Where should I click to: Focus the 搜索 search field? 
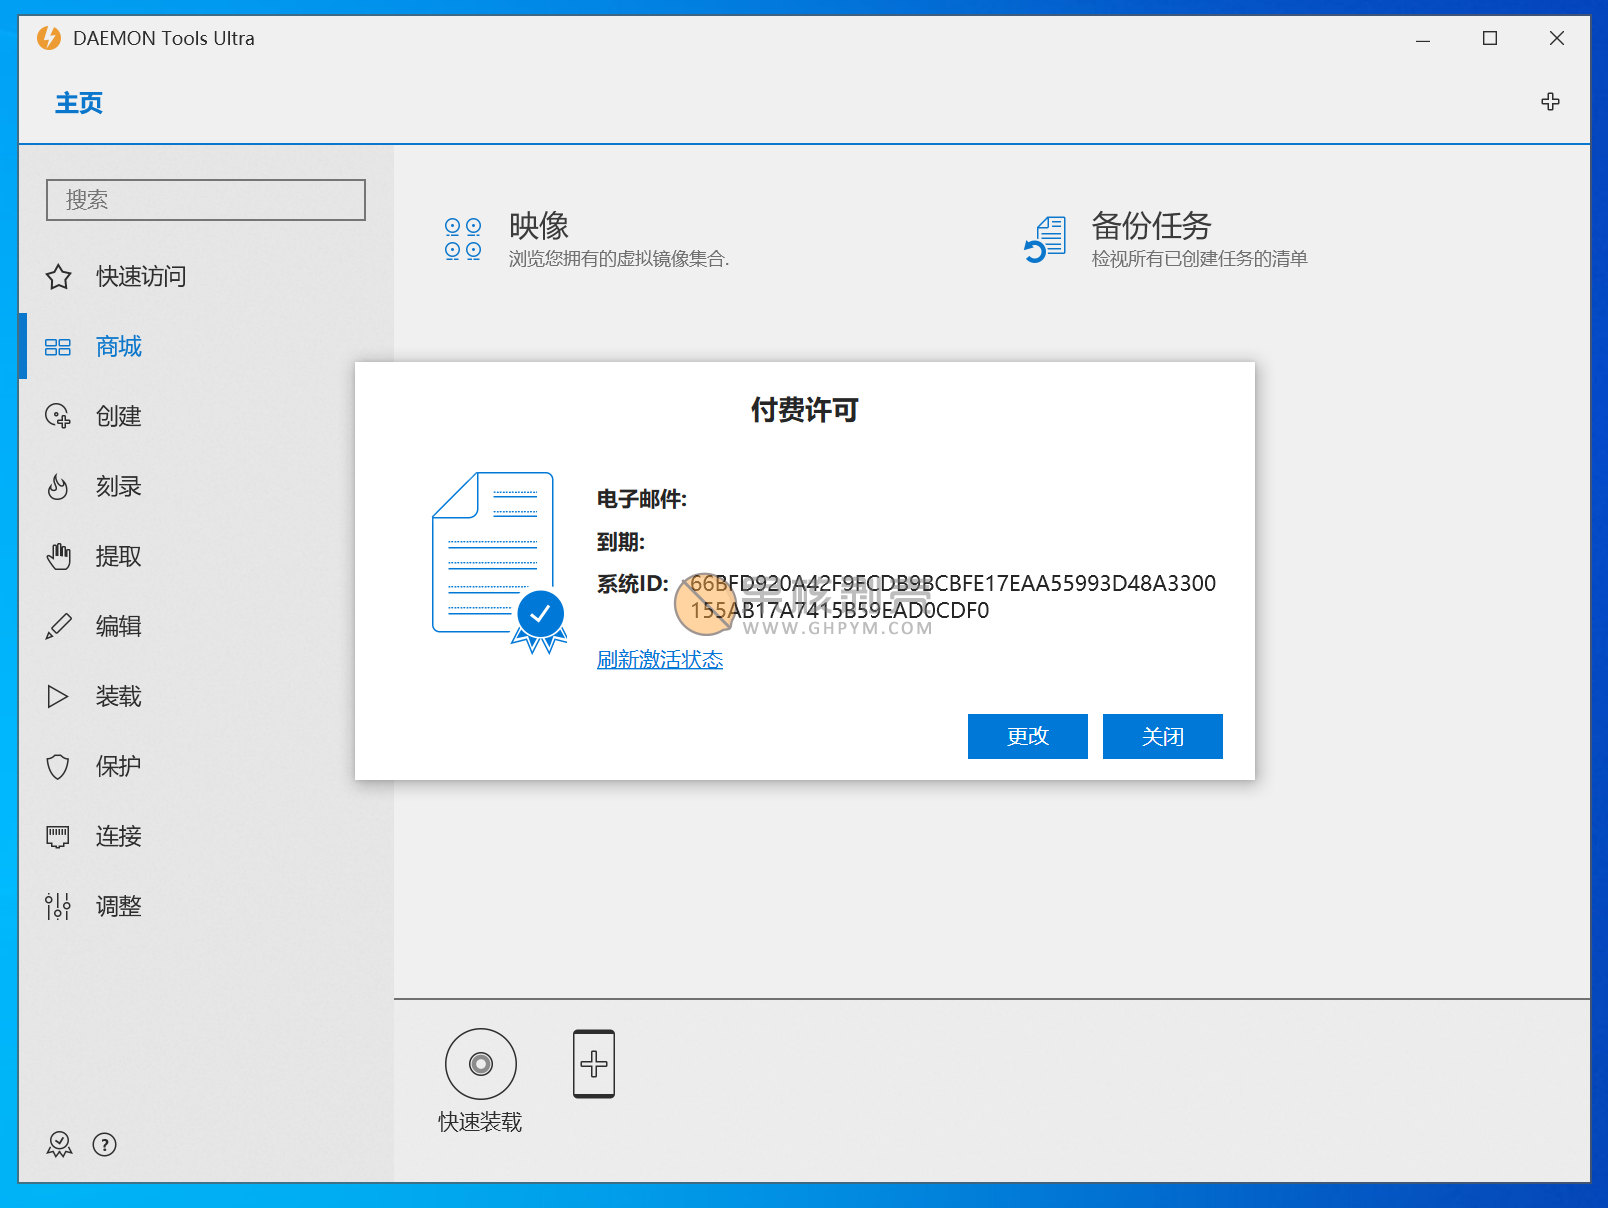click(x=206, y=200)
